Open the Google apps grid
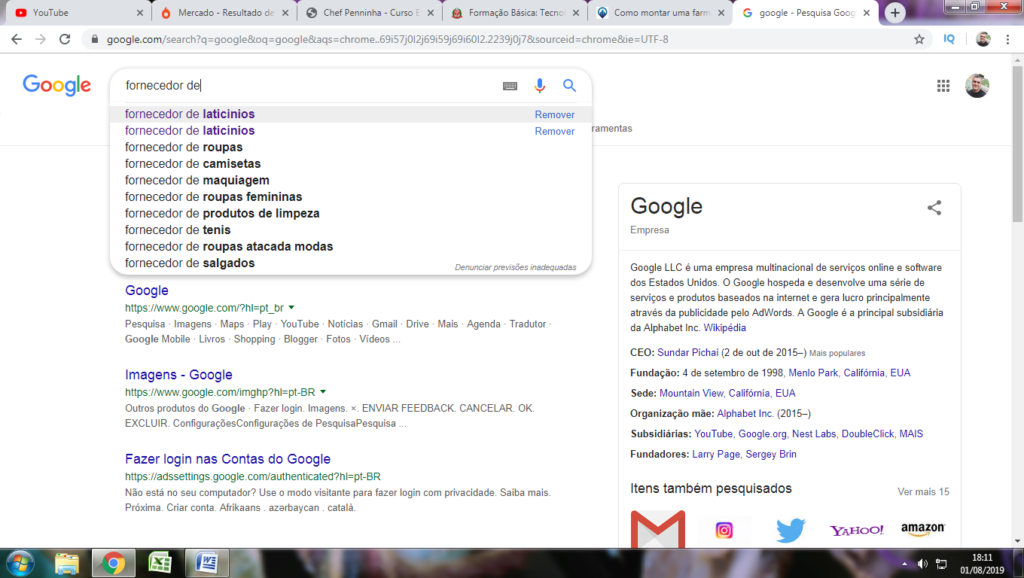The image size is (1024, 578). click(x=943, y=86)
